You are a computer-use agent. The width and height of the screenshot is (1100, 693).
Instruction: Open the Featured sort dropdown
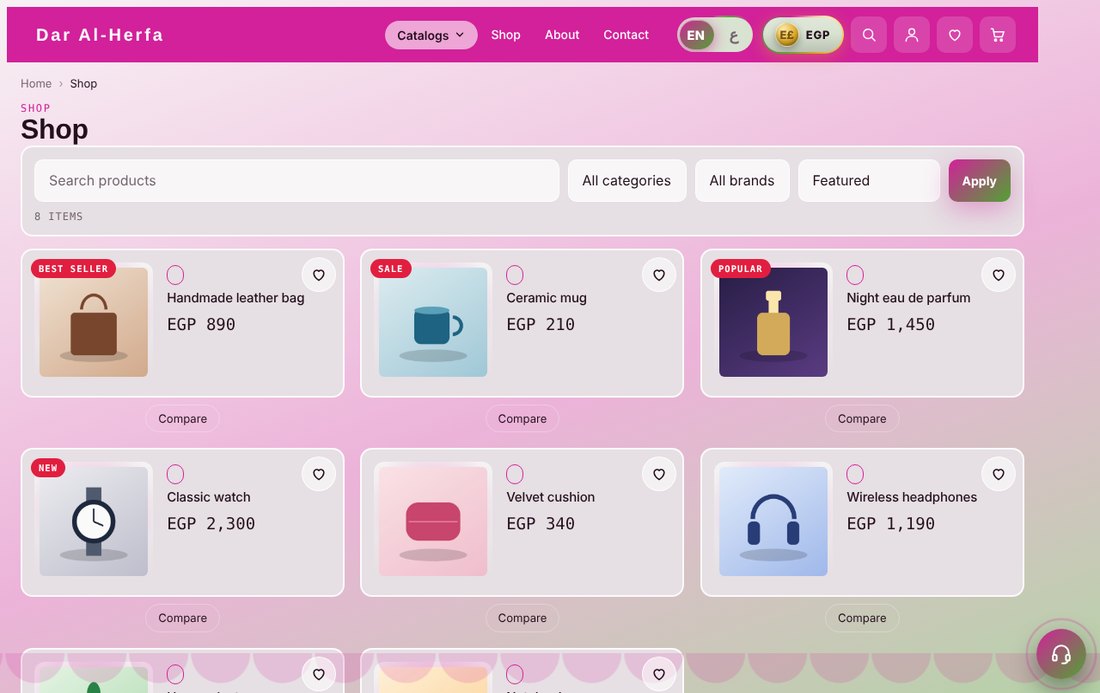tap(868, 180)
